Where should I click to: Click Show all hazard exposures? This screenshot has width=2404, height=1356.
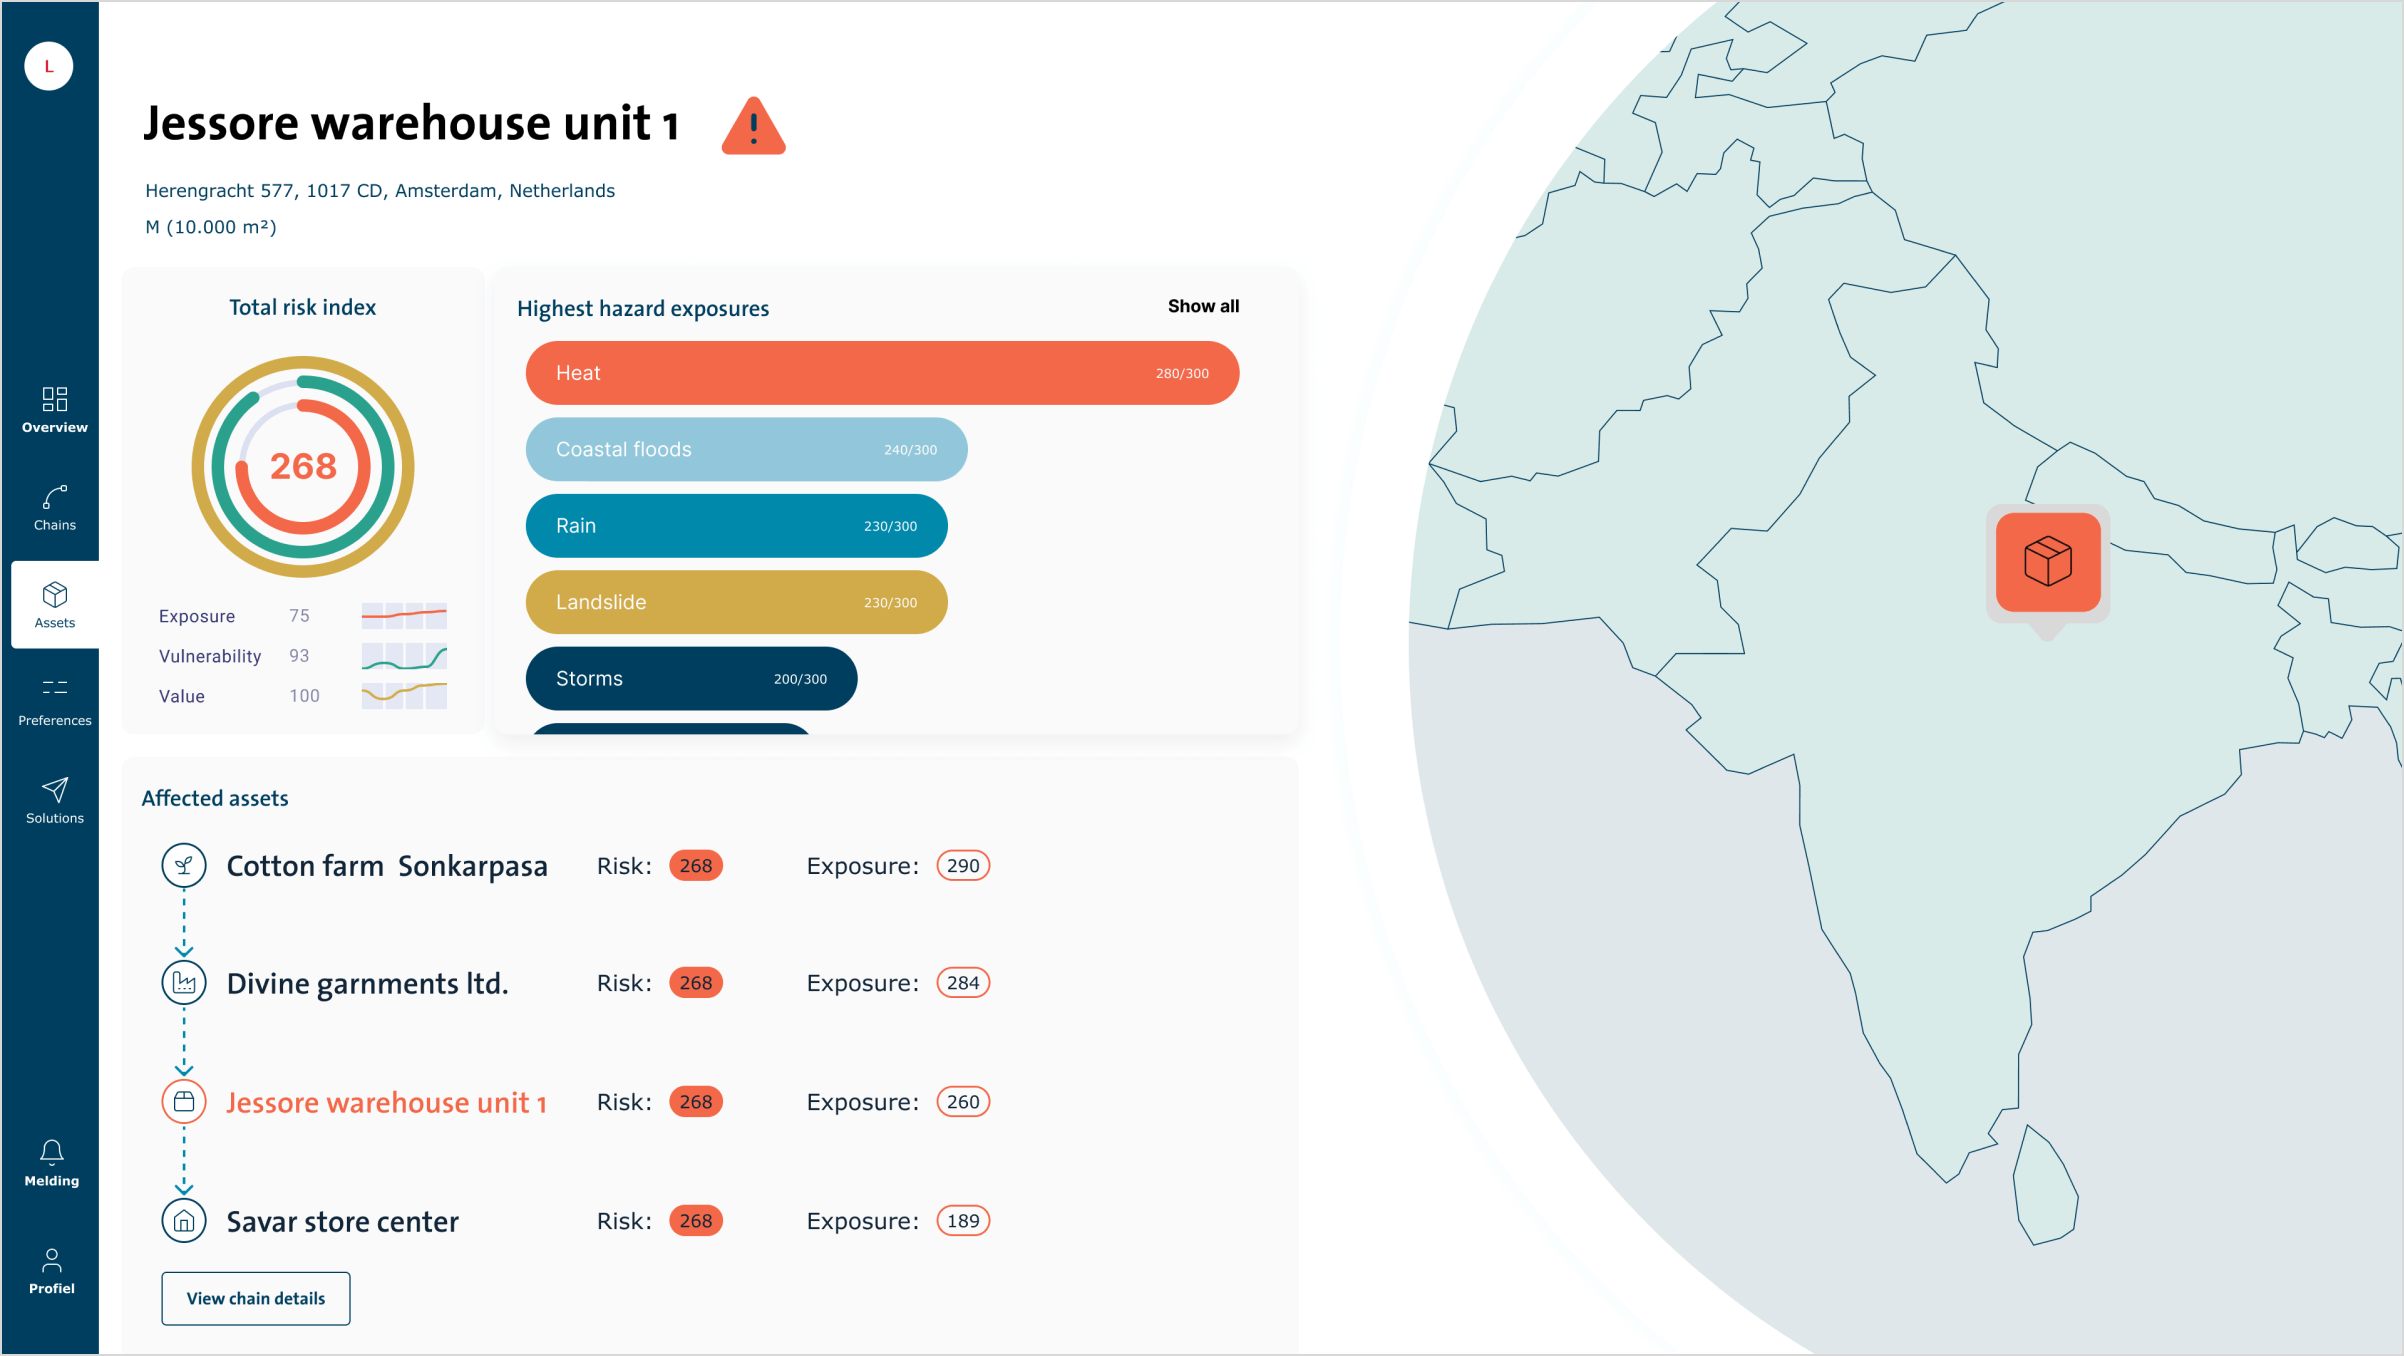click(x=1203, y=306)
